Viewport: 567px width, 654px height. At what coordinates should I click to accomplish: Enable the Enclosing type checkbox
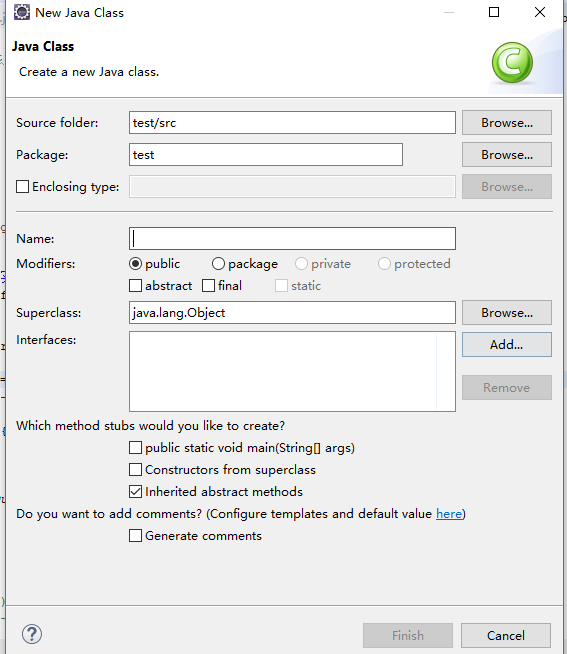pyautogui.click(x=23, y=186)
